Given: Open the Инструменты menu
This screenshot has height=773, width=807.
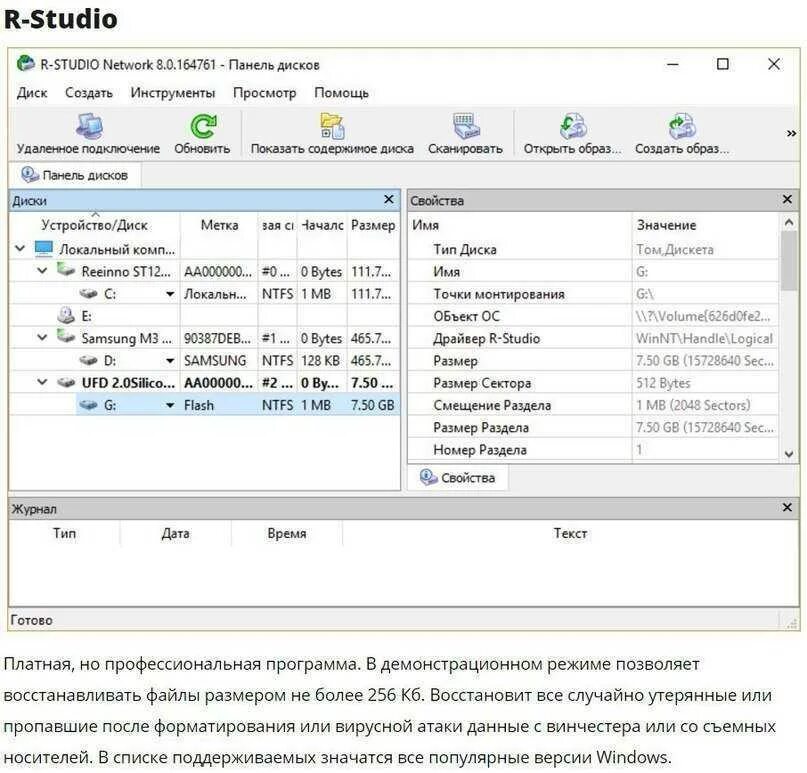Looking at the screenshot, I should (172, 93).
